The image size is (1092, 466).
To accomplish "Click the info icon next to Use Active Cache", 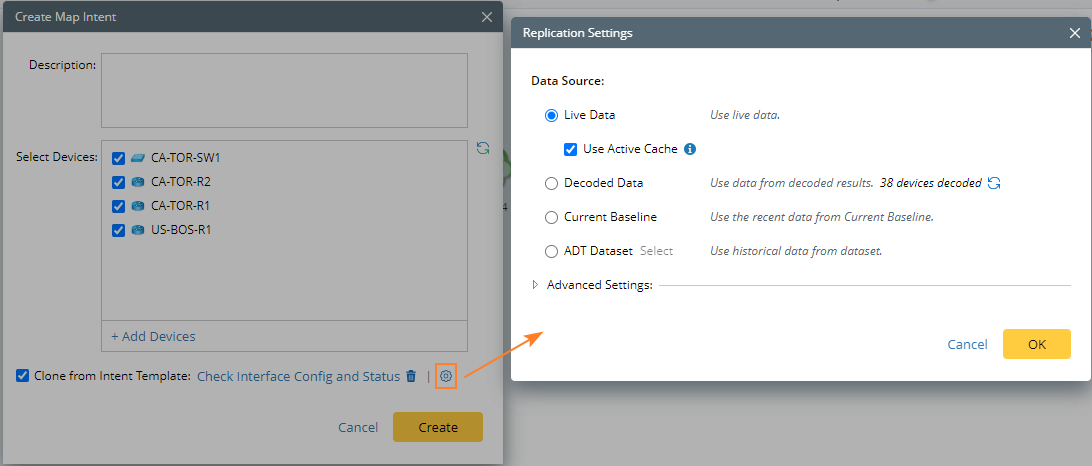I will tap(690, 149).
